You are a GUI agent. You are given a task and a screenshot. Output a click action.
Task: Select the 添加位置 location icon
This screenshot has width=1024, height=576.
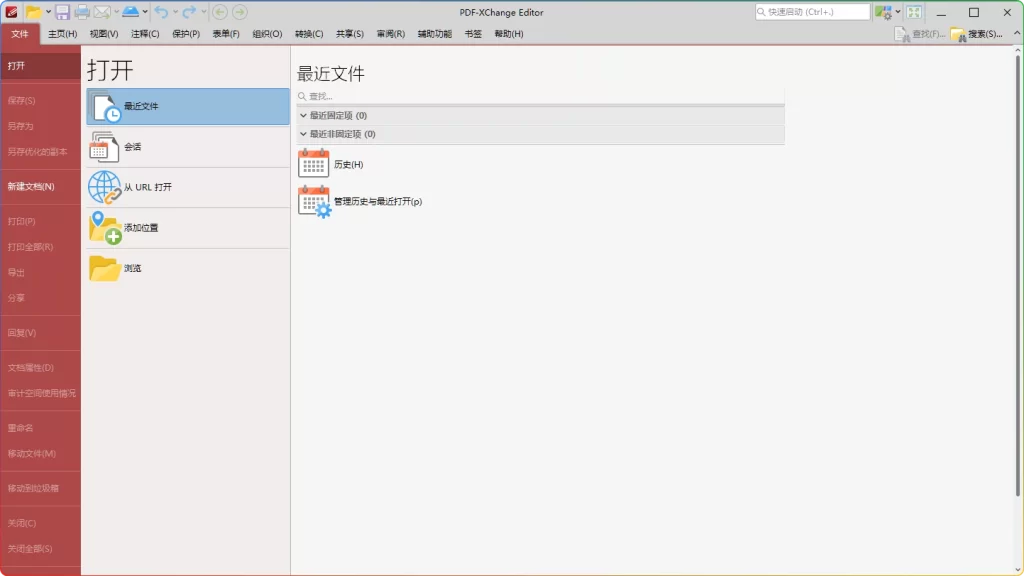click(106, 227)
